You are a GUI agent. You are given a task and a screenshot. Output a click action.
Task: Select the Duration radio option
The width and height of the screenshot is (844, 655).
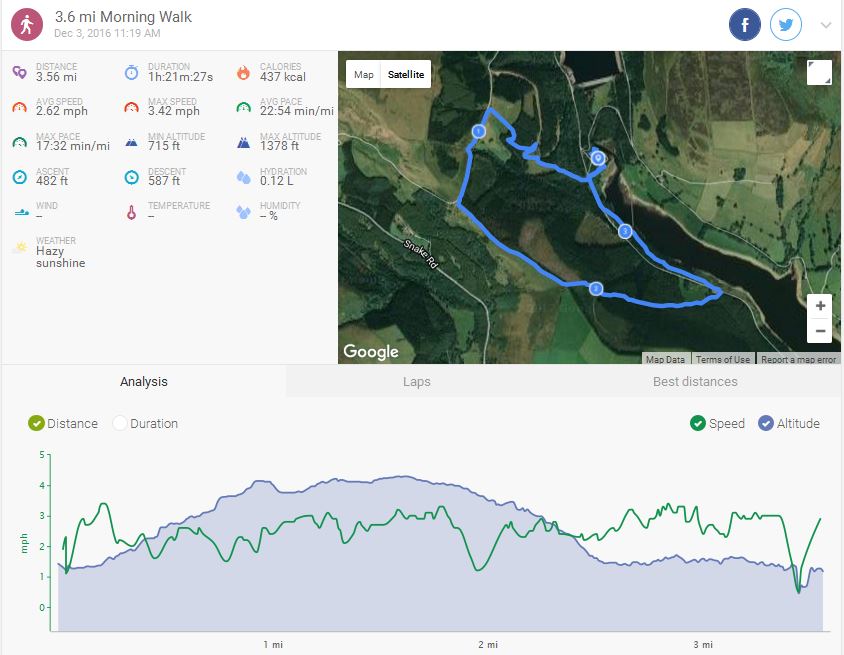[120, 423]
